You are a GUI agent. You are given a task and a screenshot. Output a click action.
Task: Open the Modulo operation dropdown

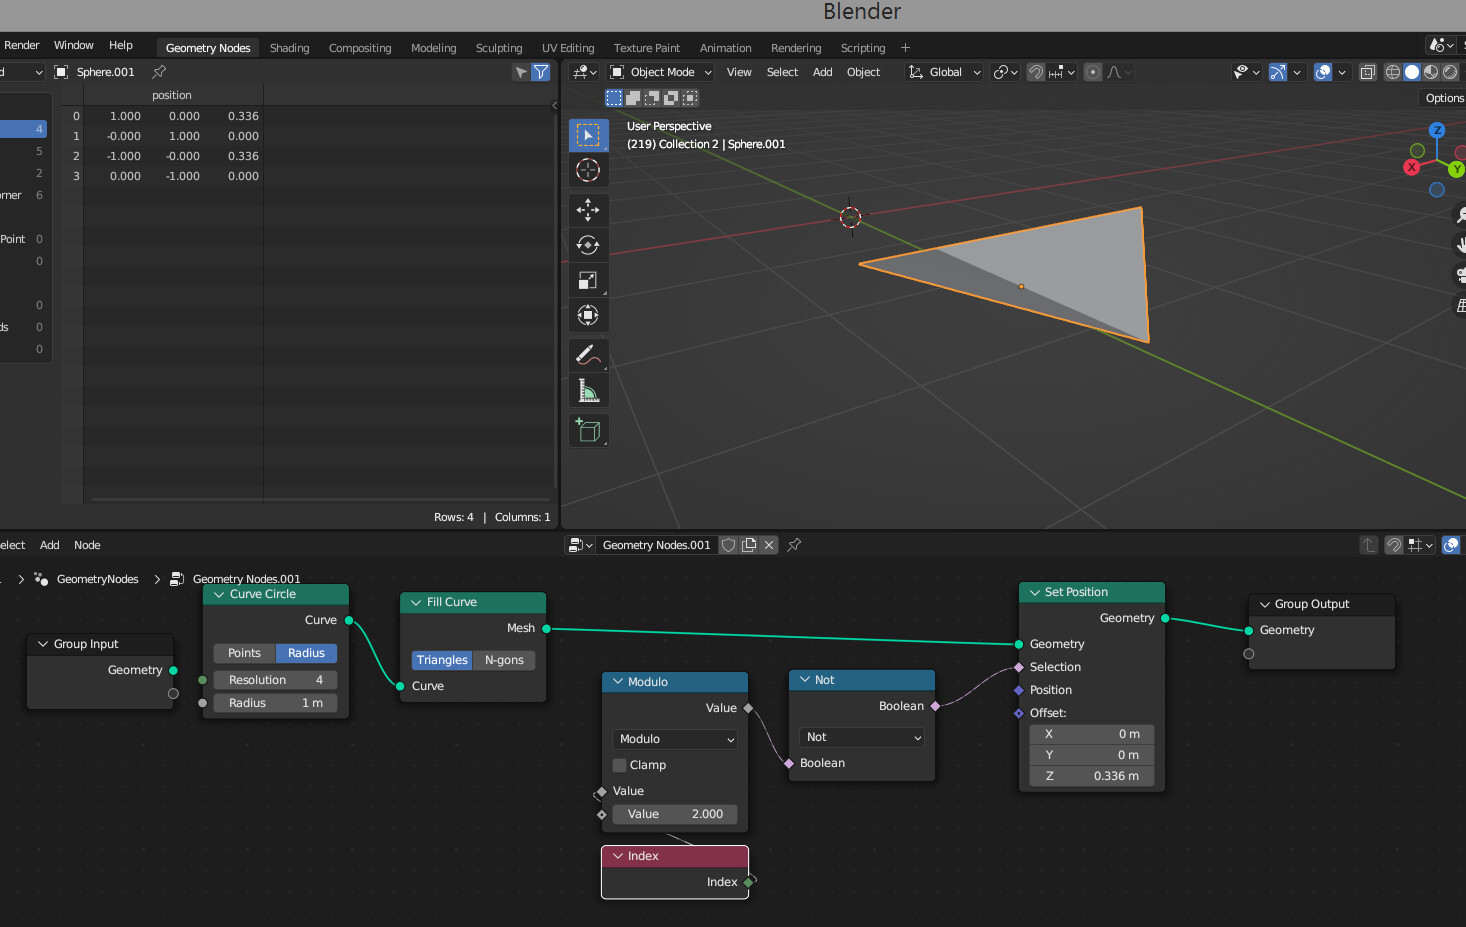pyautogui.click(x=675, y=739)
